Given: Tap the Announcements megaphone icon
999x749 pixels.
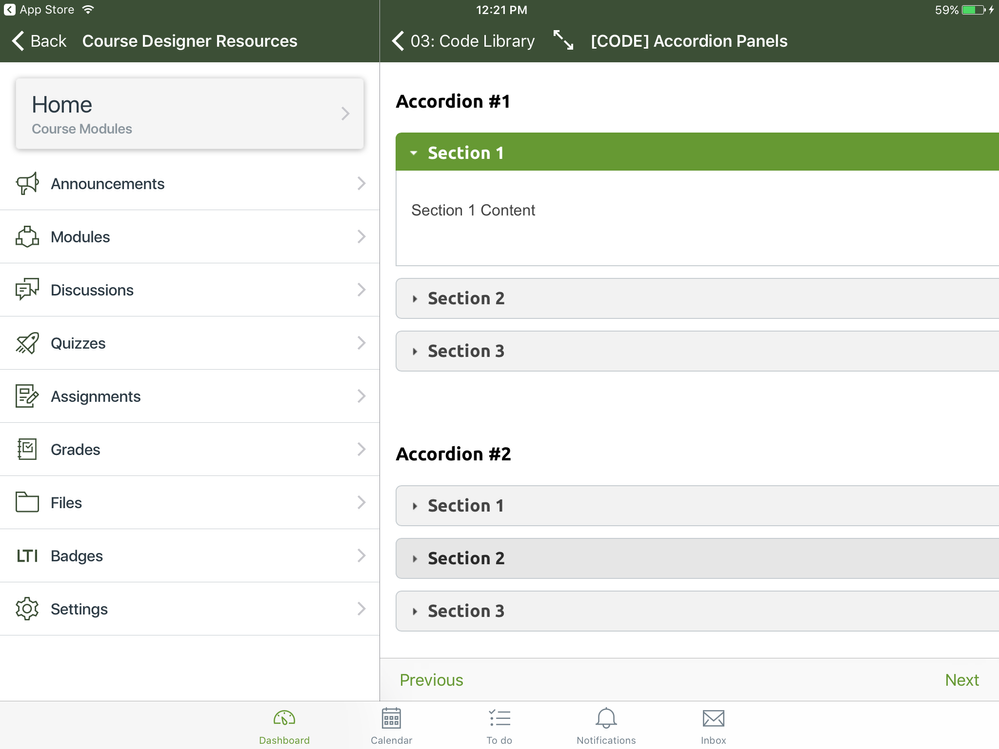Looking at the screenshot, I should click(x=27, y=183).
